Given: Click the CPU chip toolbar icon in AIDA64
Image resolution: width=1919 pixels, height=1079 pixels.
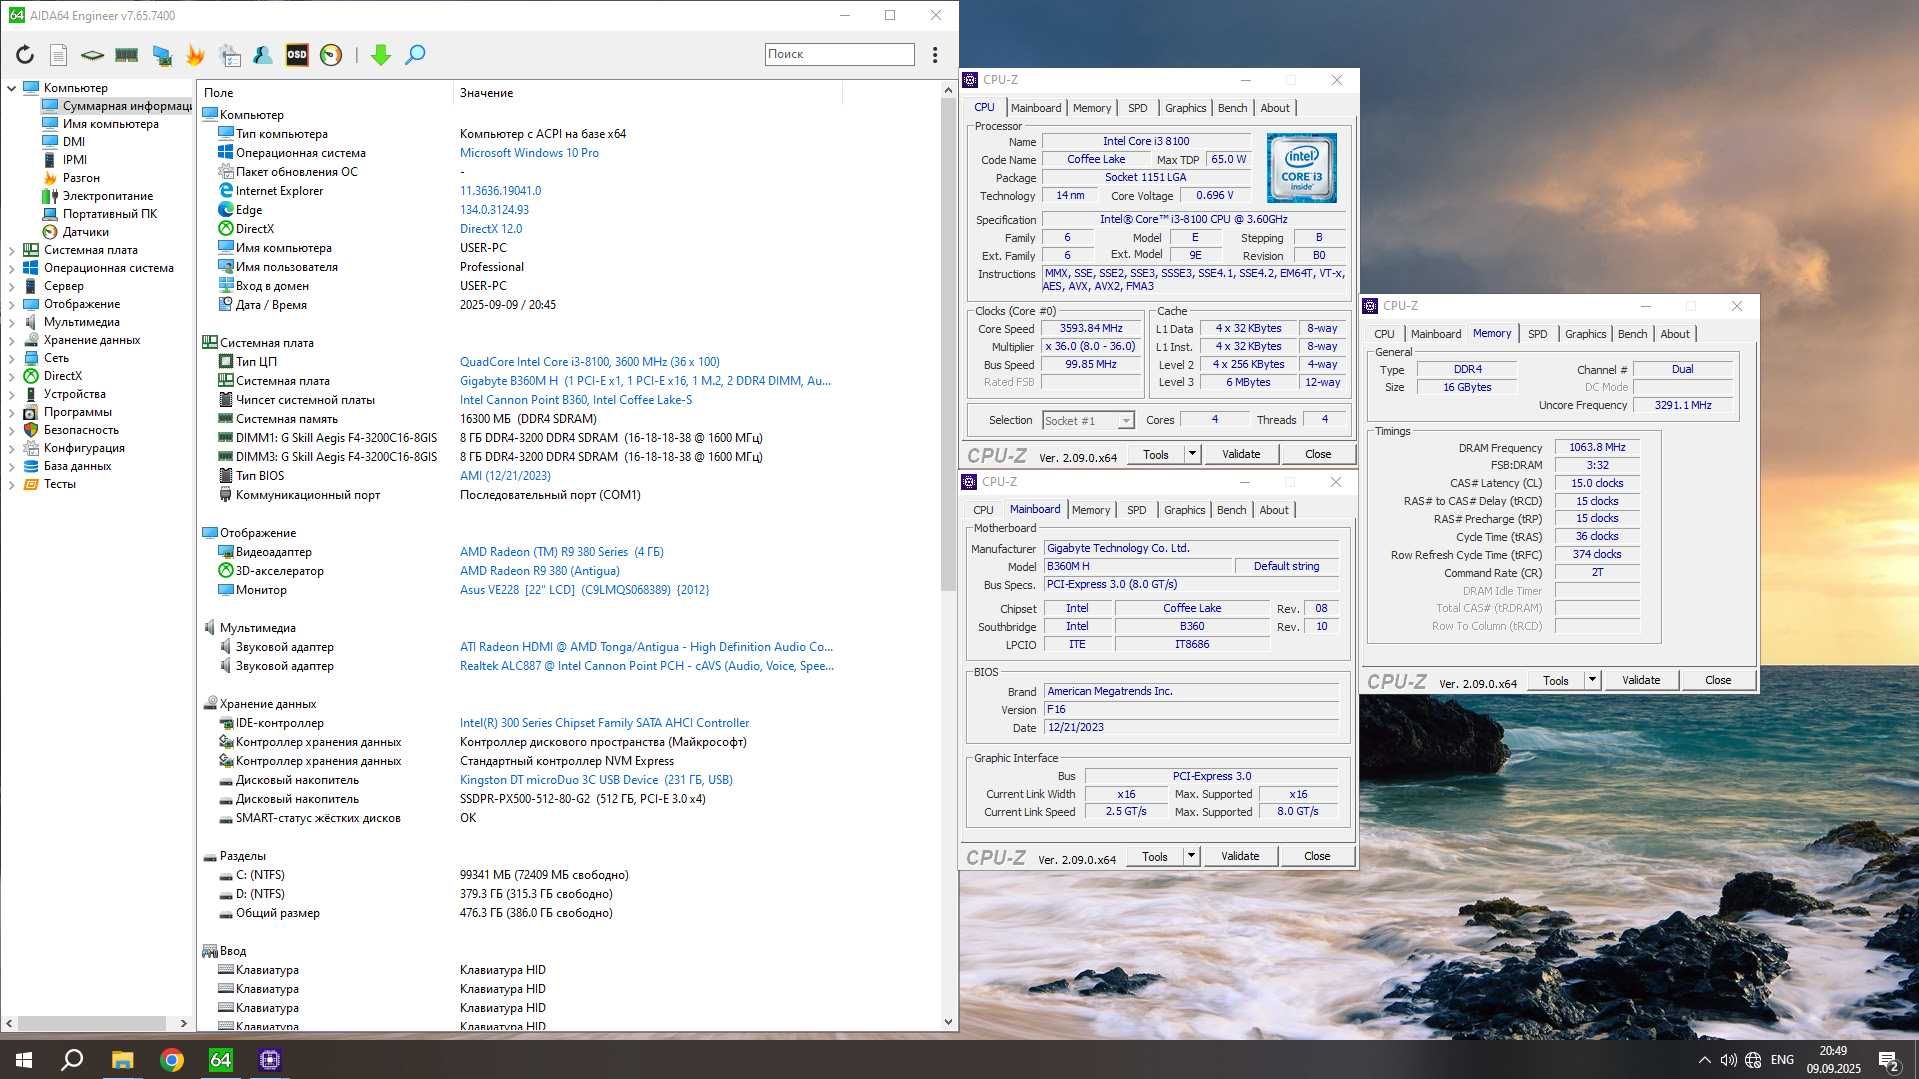Looking at the screenshot, I should [x=92, y=55].
